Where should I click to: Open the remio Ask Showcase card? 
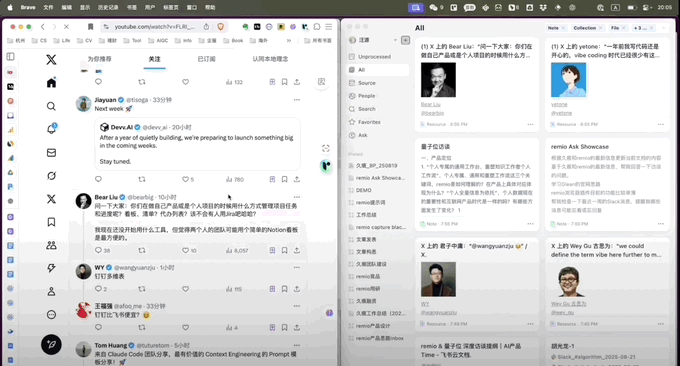(607, 184)
